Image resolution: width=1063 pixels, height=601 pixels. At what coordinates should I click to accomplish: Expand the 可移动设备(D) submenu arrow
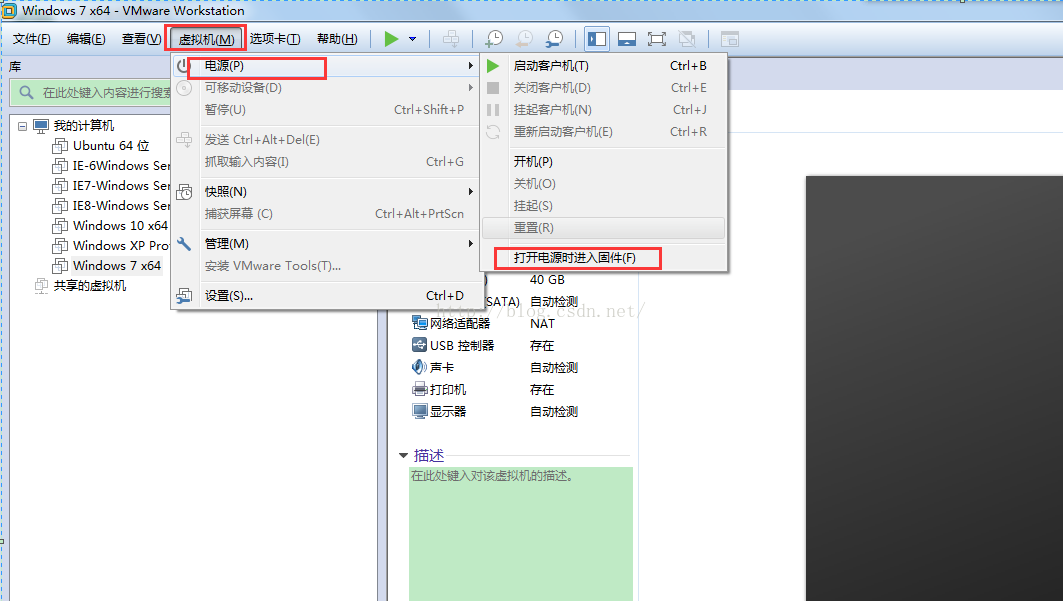pos(470,87)
